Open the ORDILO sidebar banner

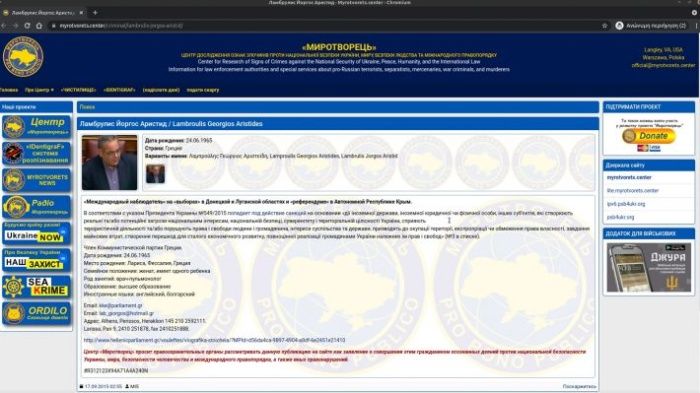36,313
